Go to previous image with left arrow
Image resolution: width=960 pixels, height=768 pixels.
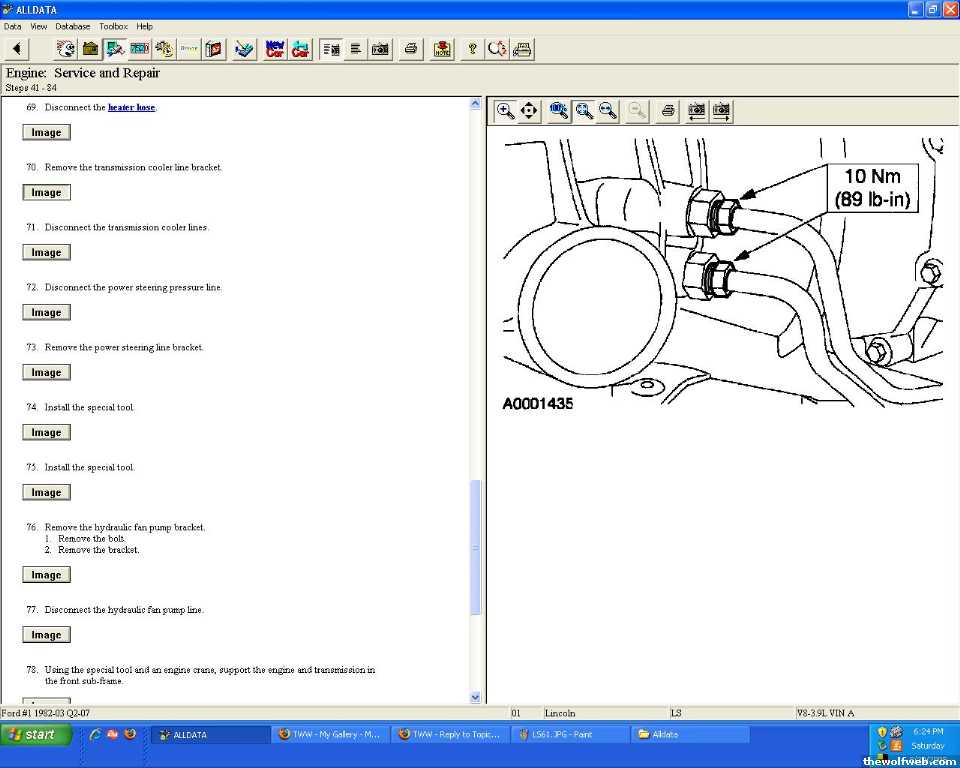(x=697, y=111)
